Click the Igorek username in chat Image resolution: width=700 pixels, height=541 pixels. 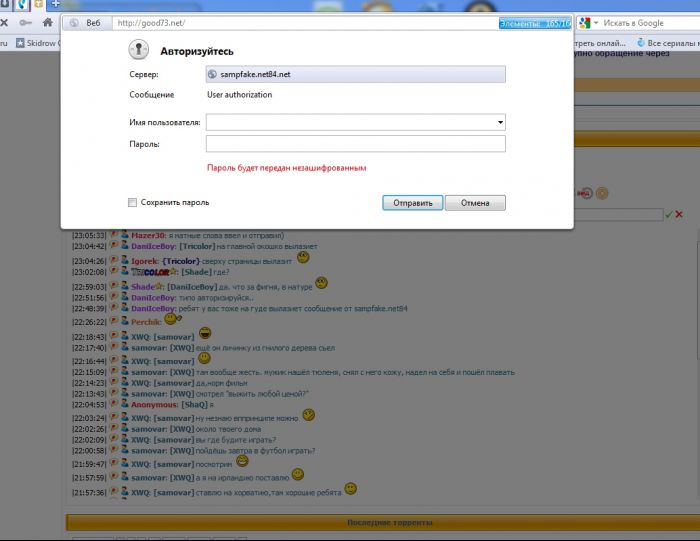click(144, 261)
